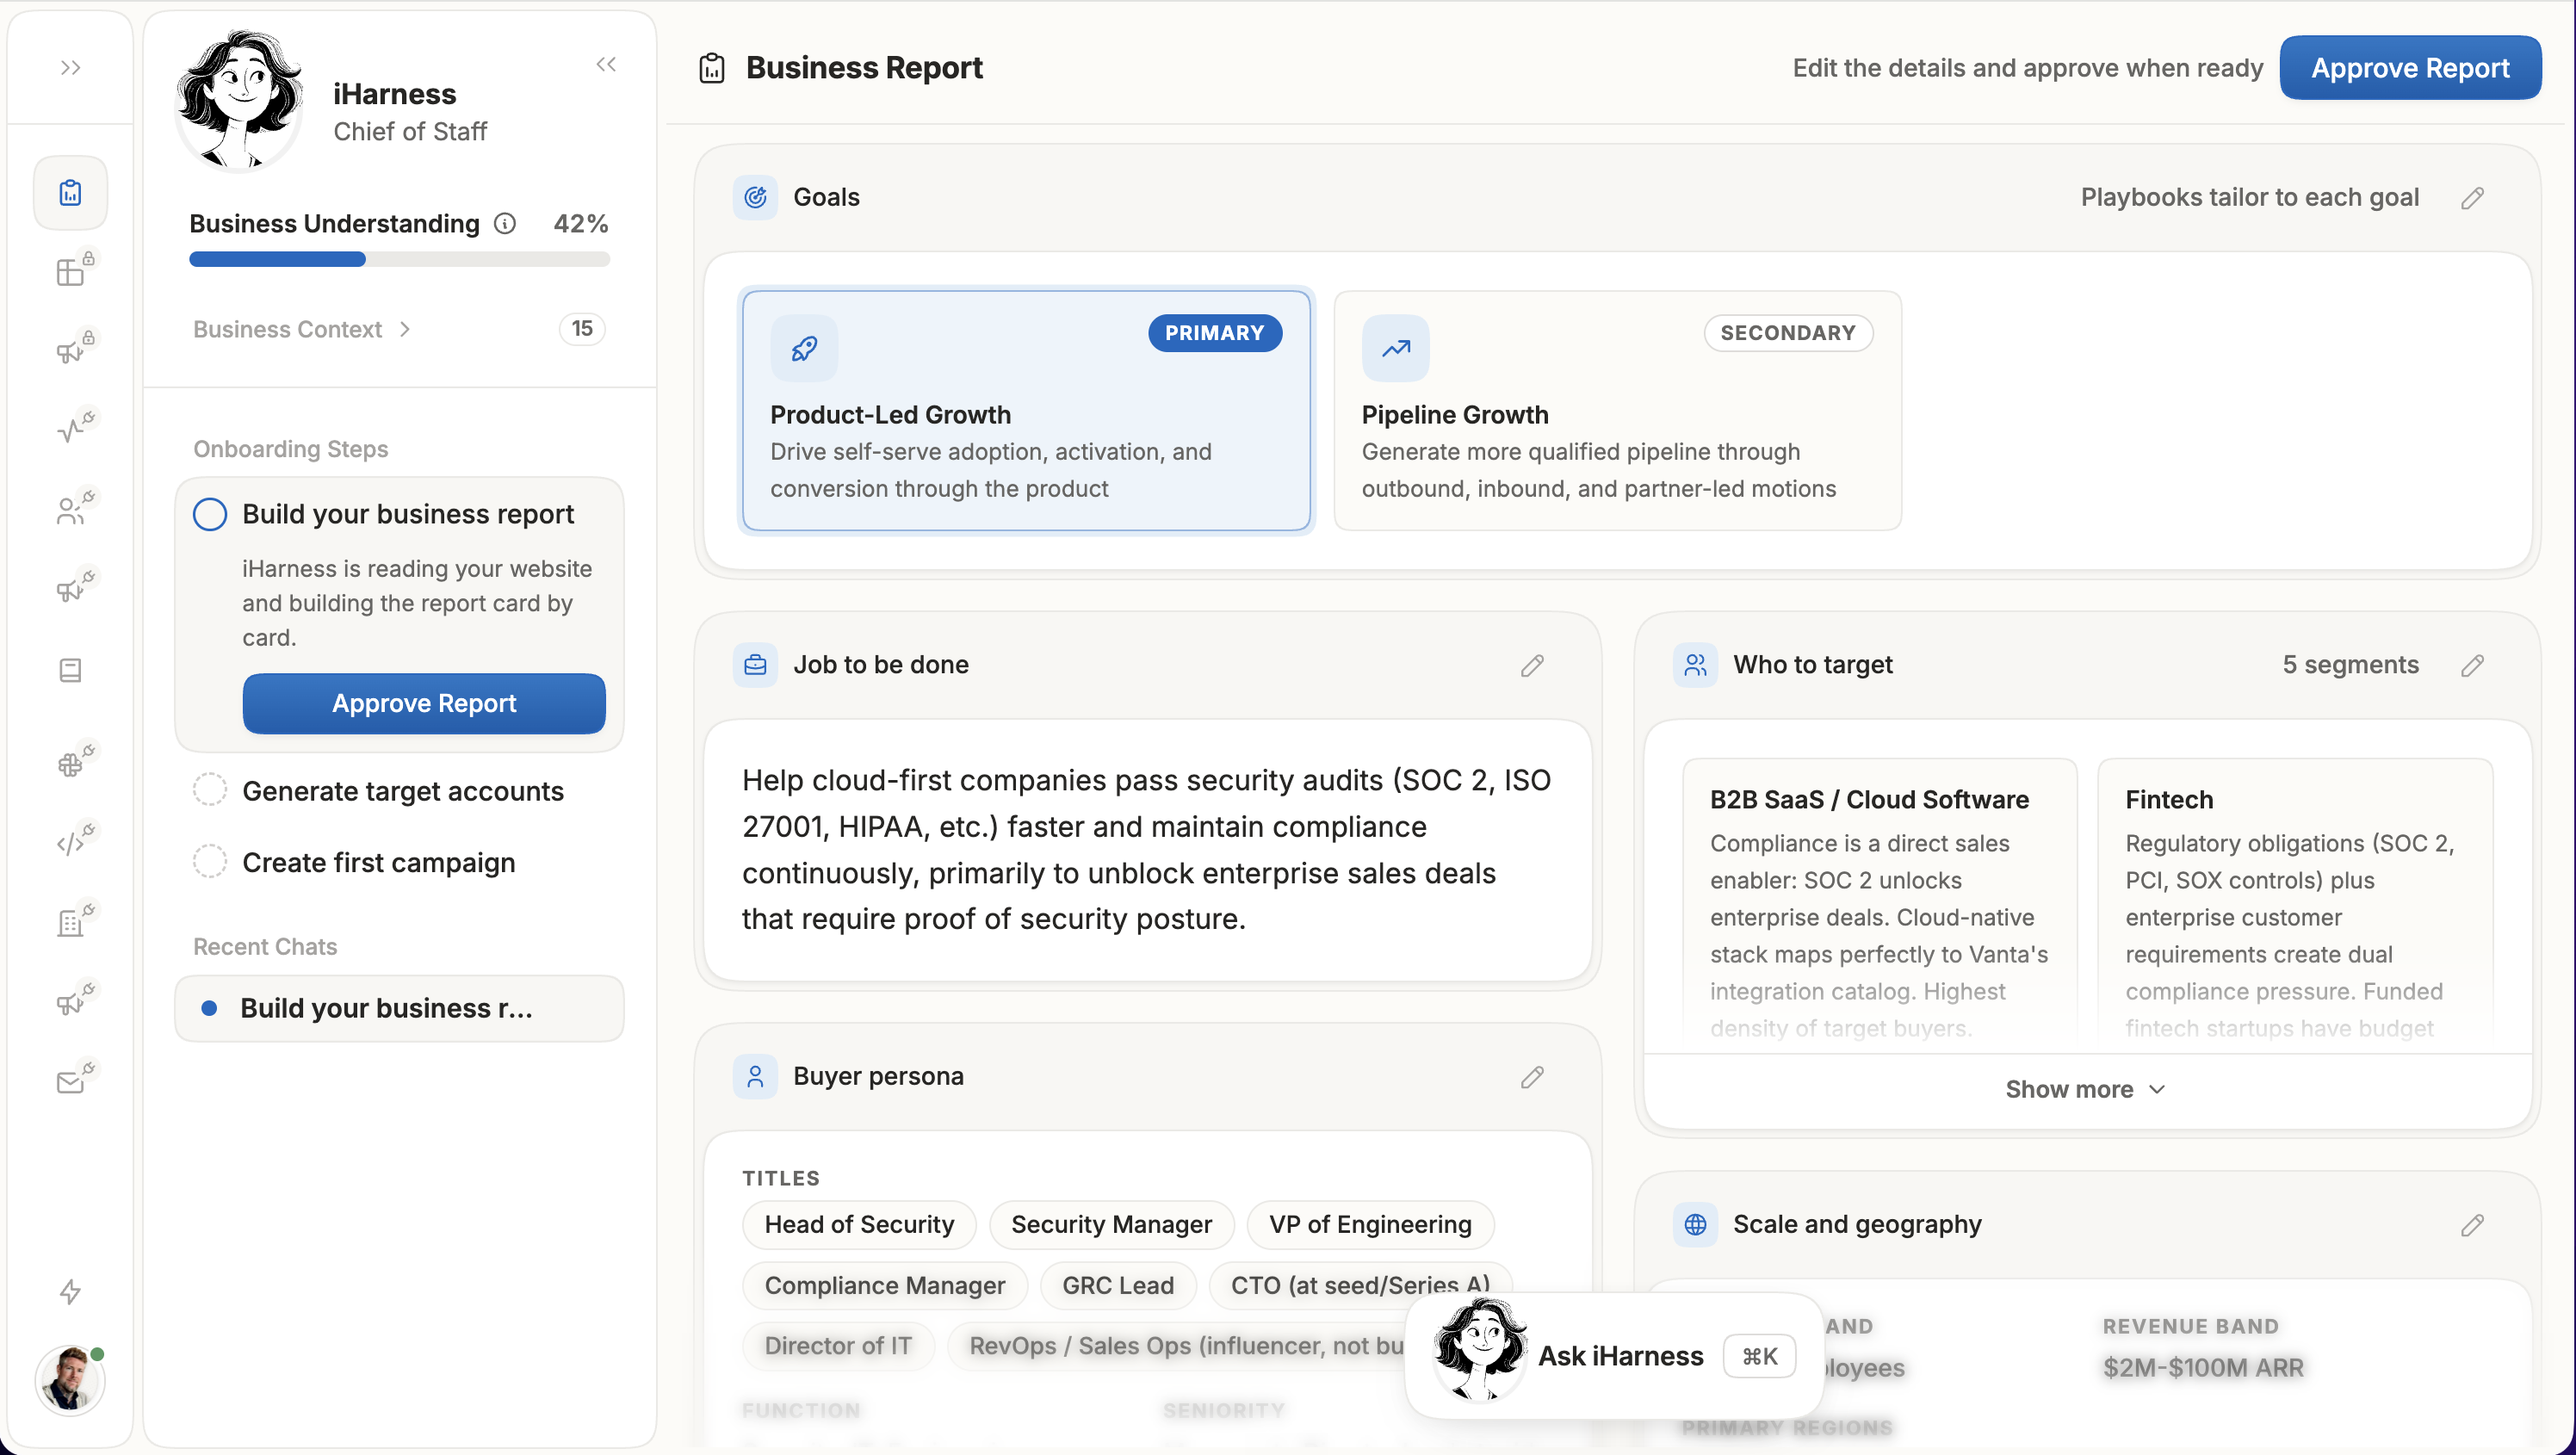Click the GRC Lead title chip
2576x1455 pixels.
click(1117, 1285)
